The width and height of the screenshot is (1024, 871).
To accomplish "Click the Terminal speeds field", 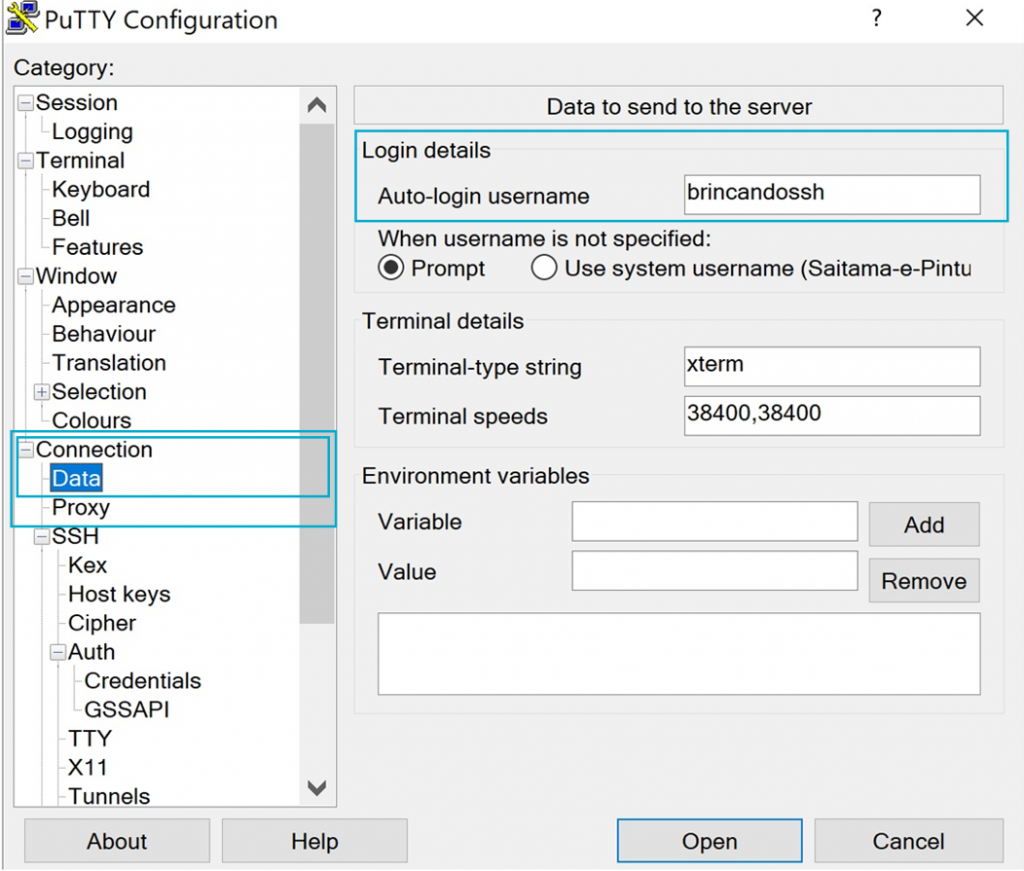I will coord(832,415).
